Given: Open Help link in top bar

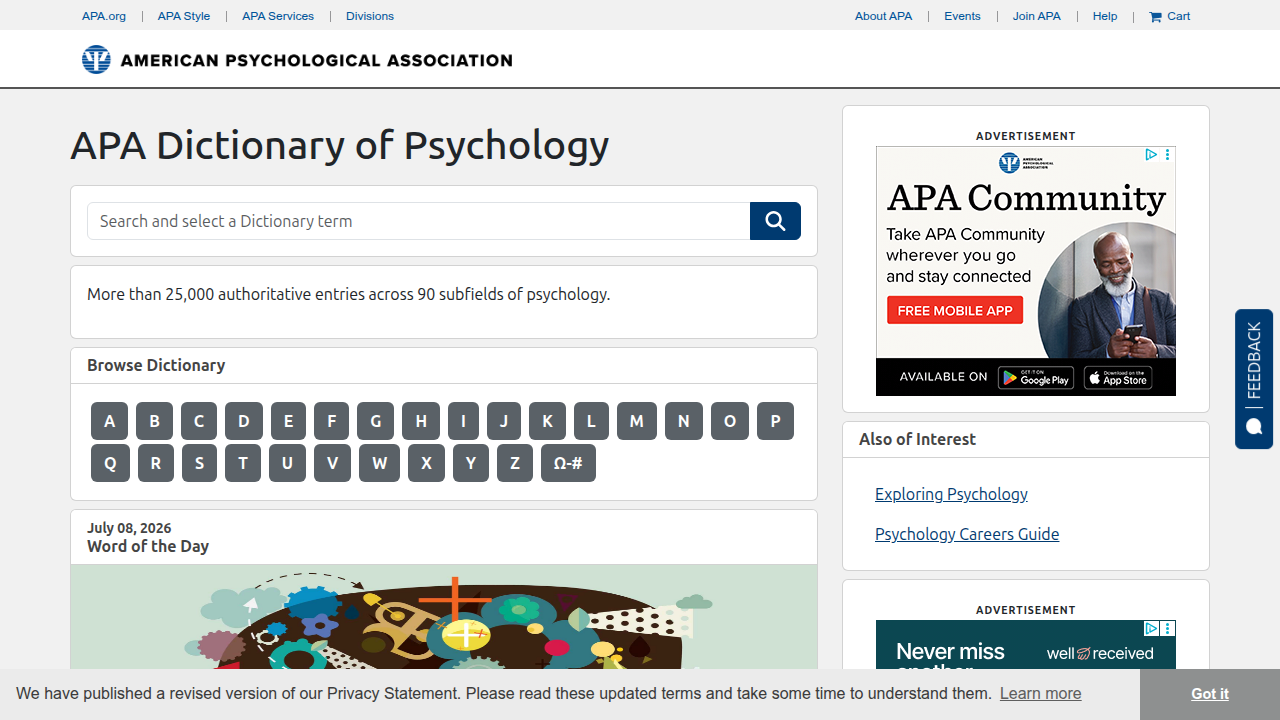Looking at the screenshot, I should 1105,16.
